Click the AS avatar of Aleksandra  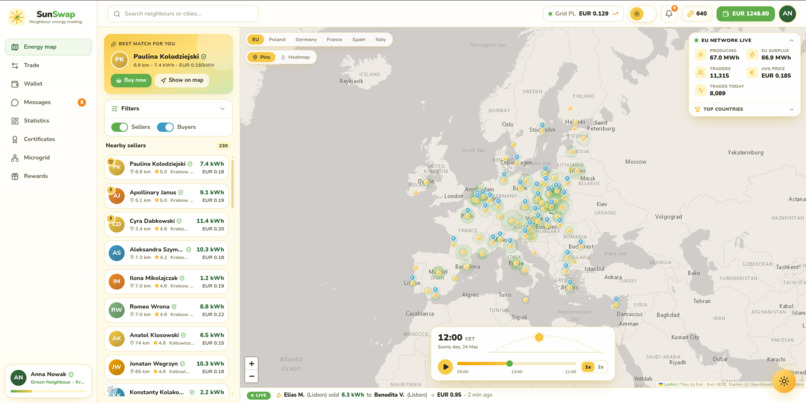coord(117,253)
